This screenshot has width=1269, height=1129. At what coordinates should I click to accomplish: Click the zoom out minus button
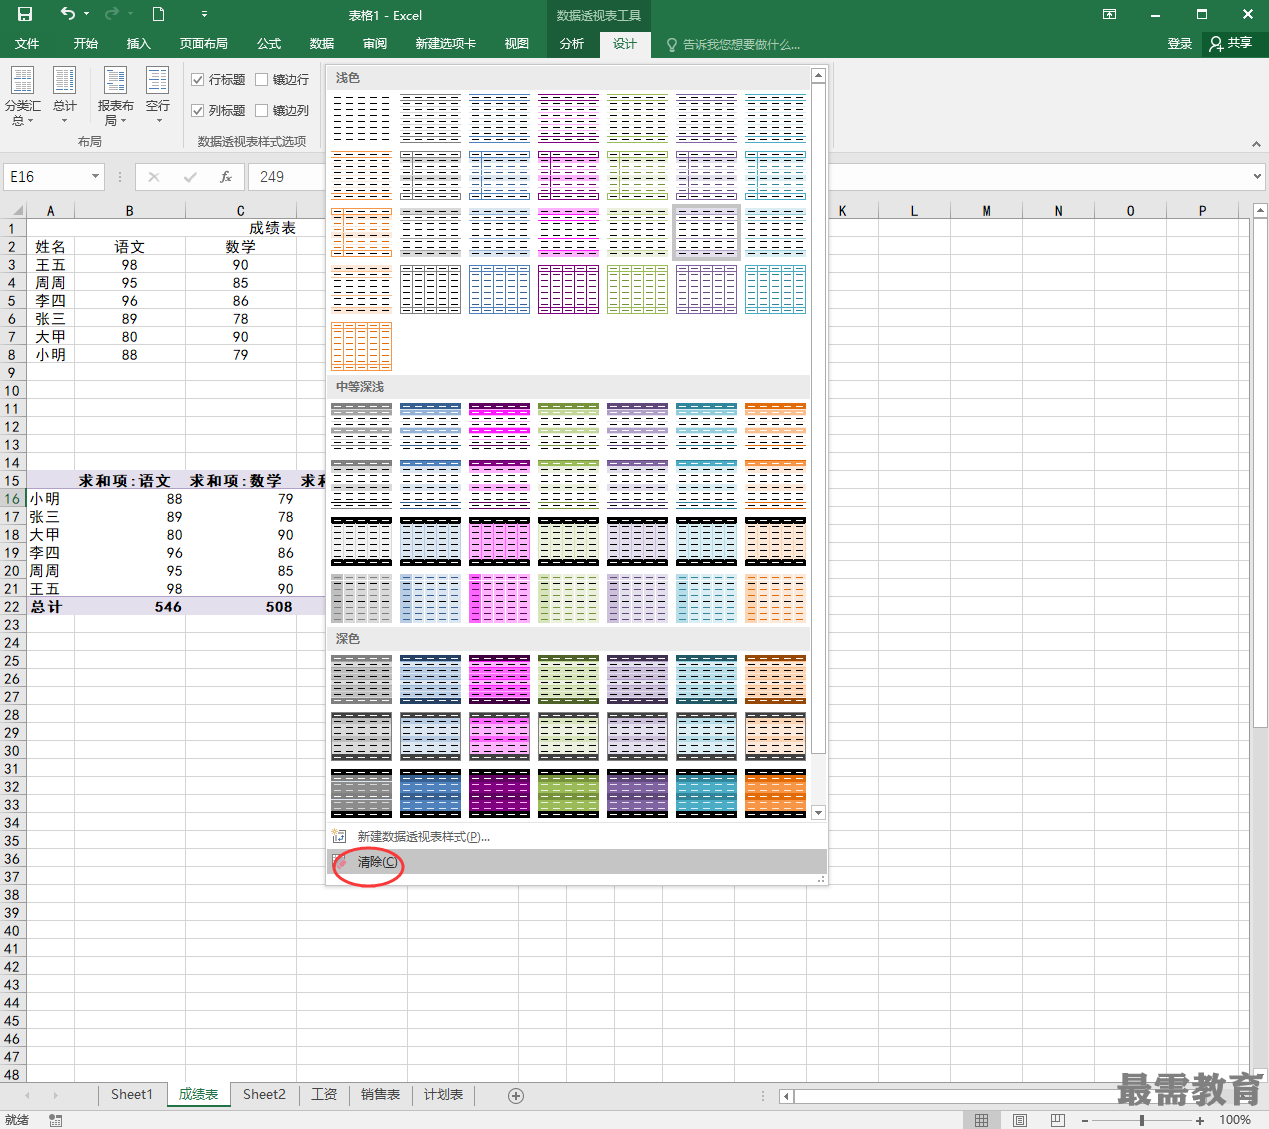click(1086, 1120)
